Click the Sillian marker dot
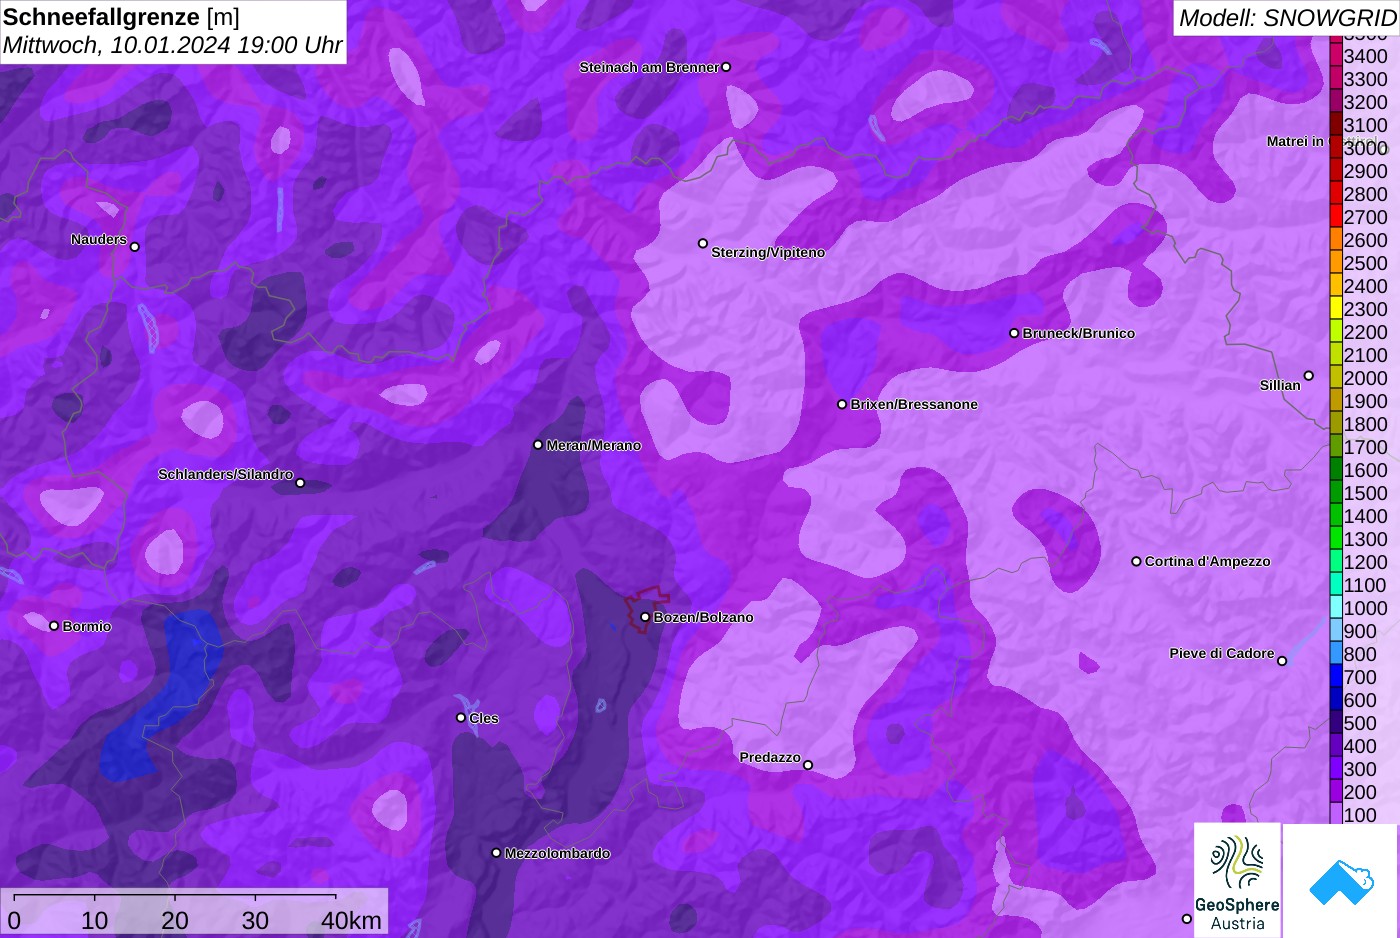 pyautogui.click(x=1309, y=376)
